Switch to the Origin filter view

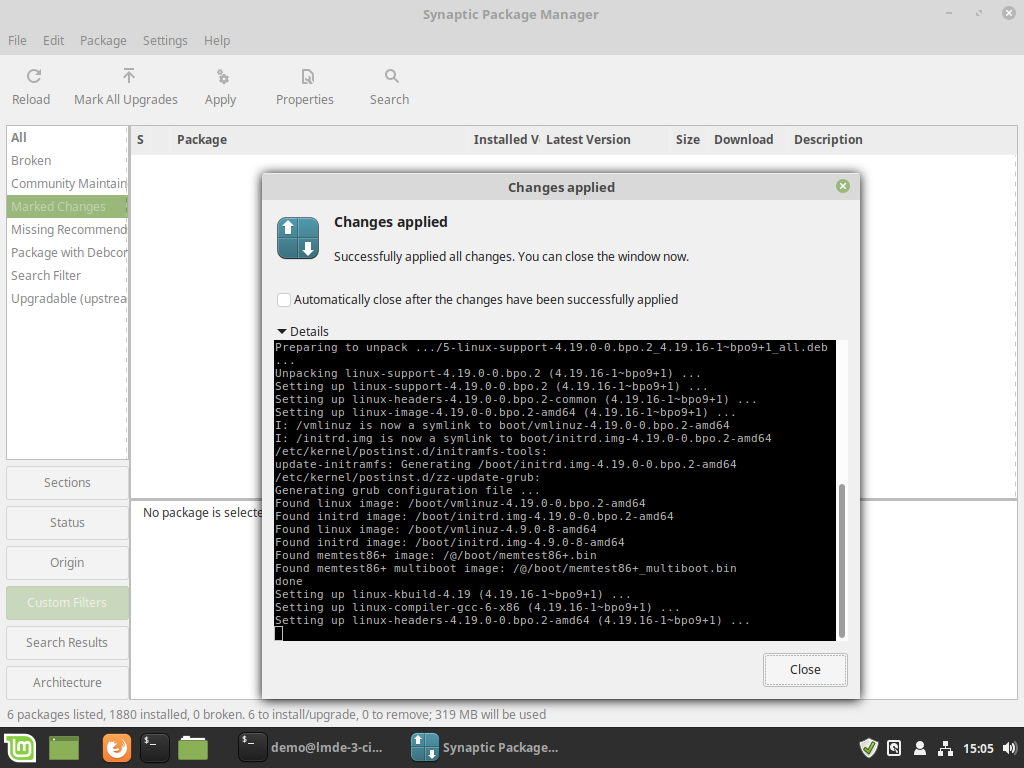tap(67, 562)
